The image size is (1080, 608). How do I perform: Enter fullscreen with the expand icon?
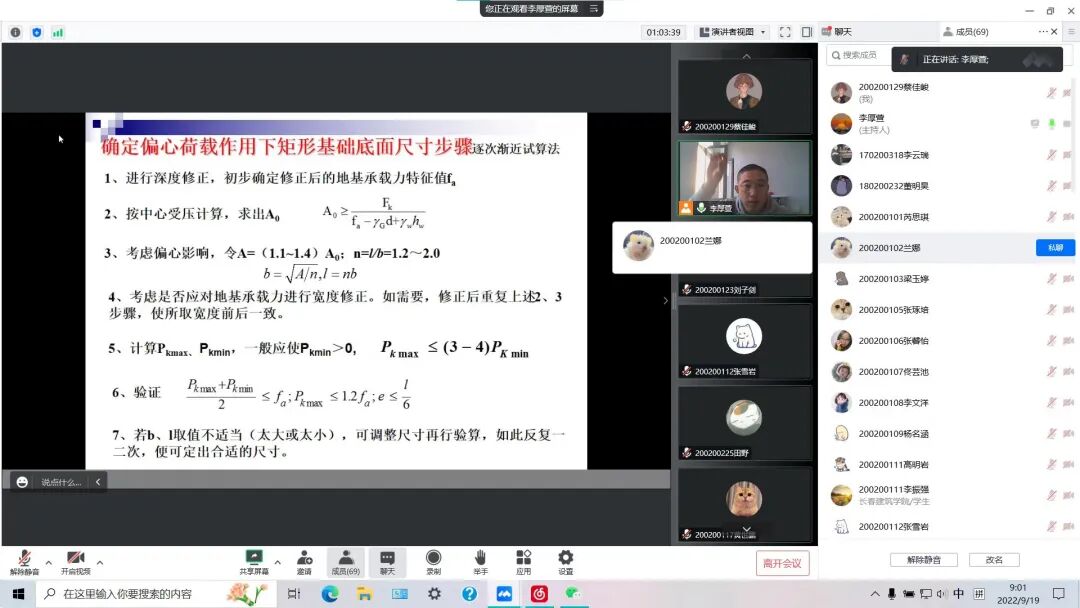point(784,31)
